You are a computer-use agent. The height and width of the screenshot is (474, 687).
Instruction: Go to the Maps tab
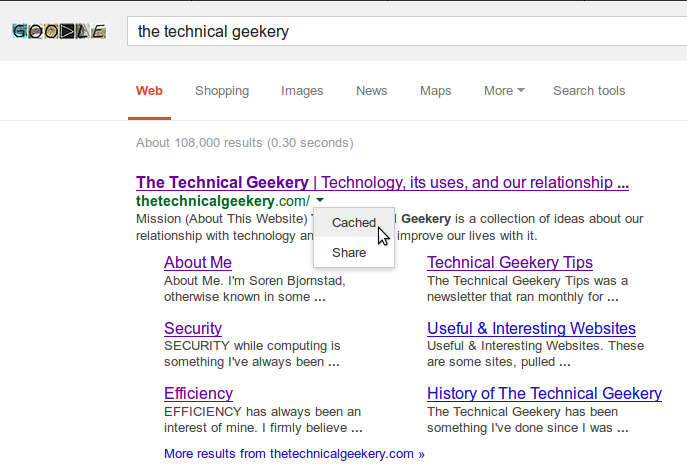[x=436, y=91]
